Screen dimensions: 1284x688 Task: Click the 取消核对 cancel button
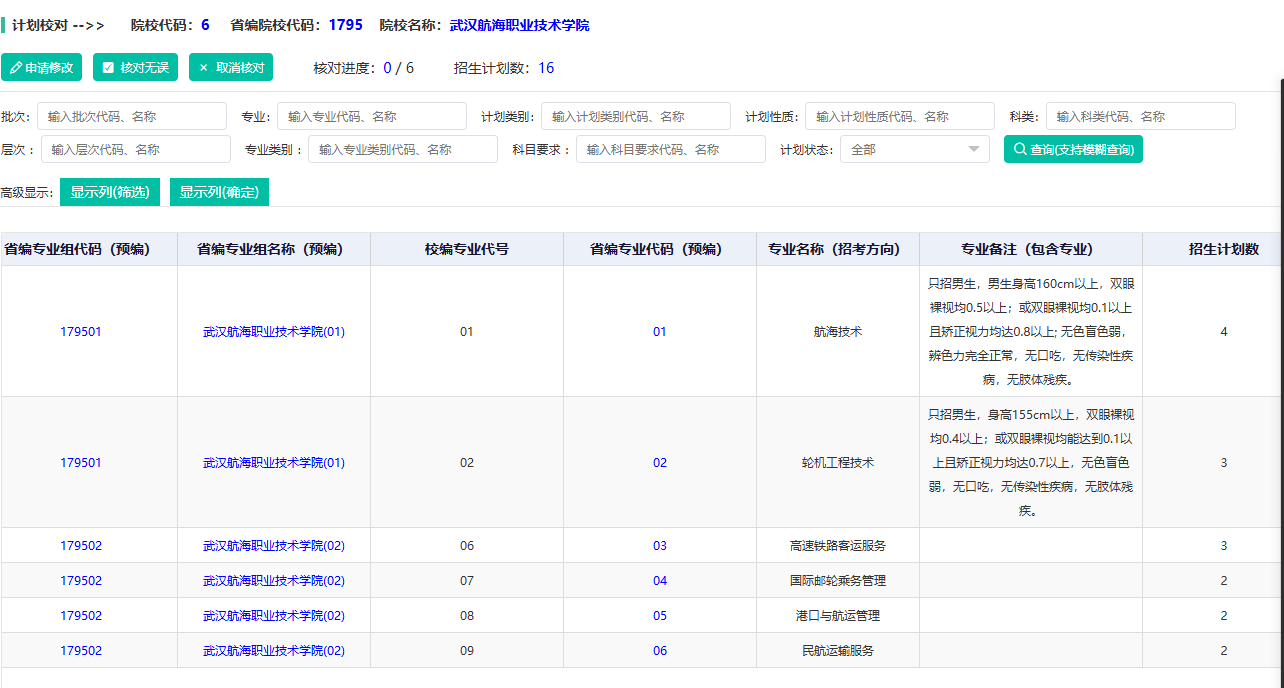point(231,67)
